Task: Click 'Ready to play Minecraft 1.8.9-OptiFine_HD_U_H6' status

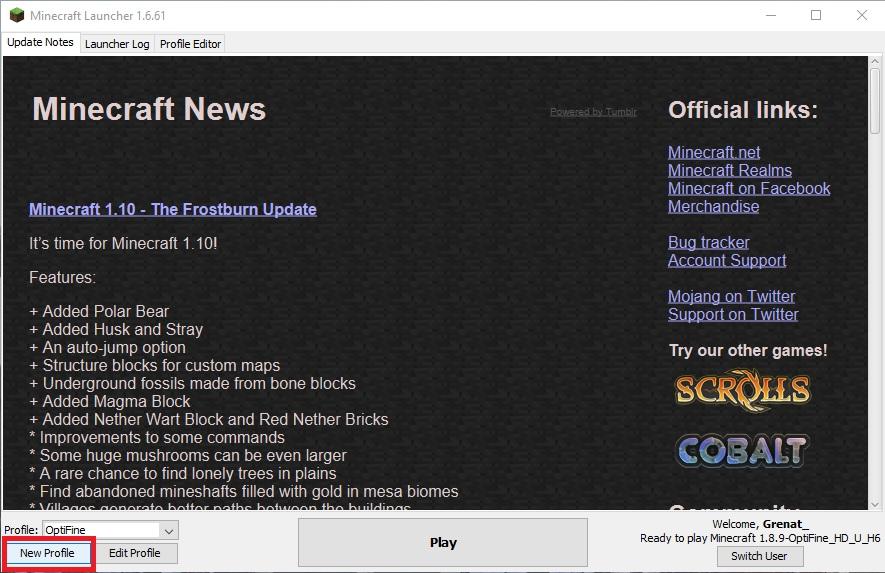Action: (x=760, y=539)
